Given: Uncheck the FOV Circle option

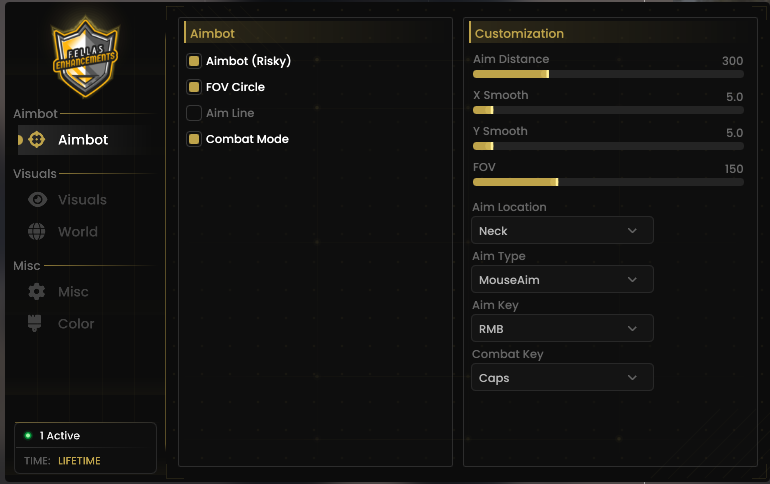Looking at the screenshot, I should click(194, 87).
